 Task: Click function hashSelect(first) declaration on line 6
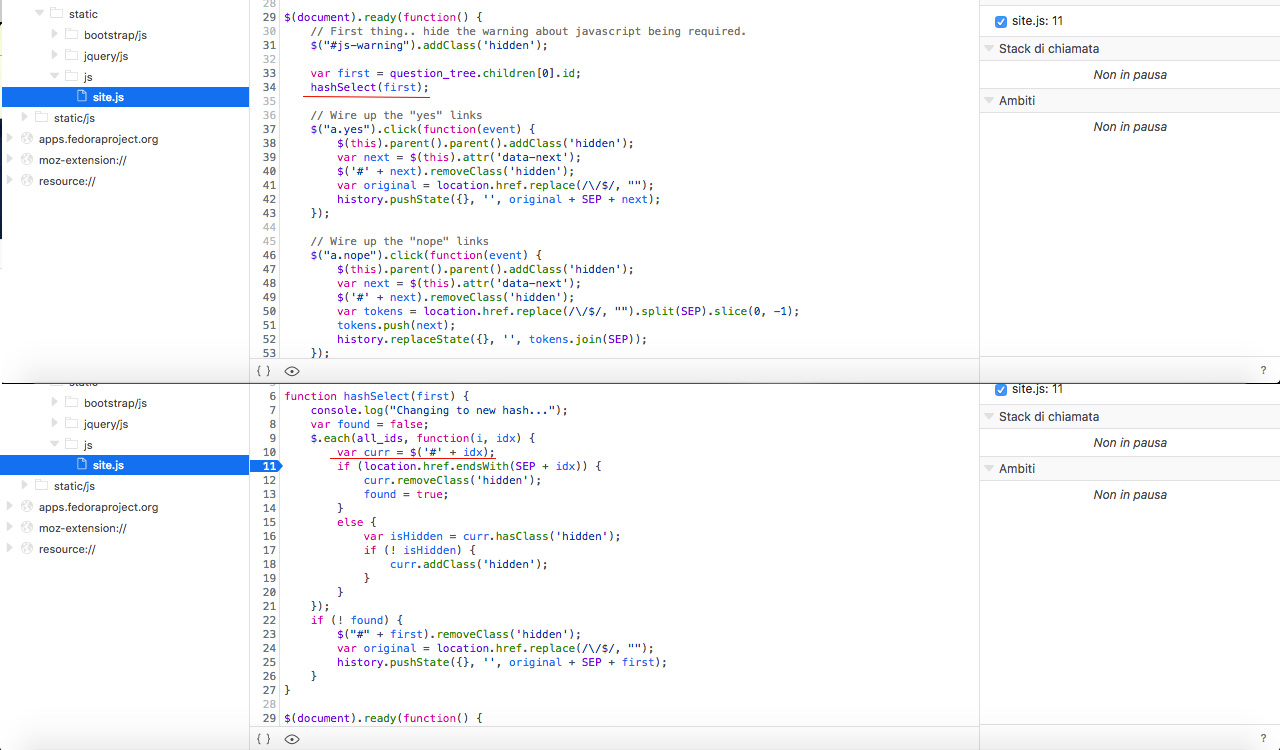point(376,396)
